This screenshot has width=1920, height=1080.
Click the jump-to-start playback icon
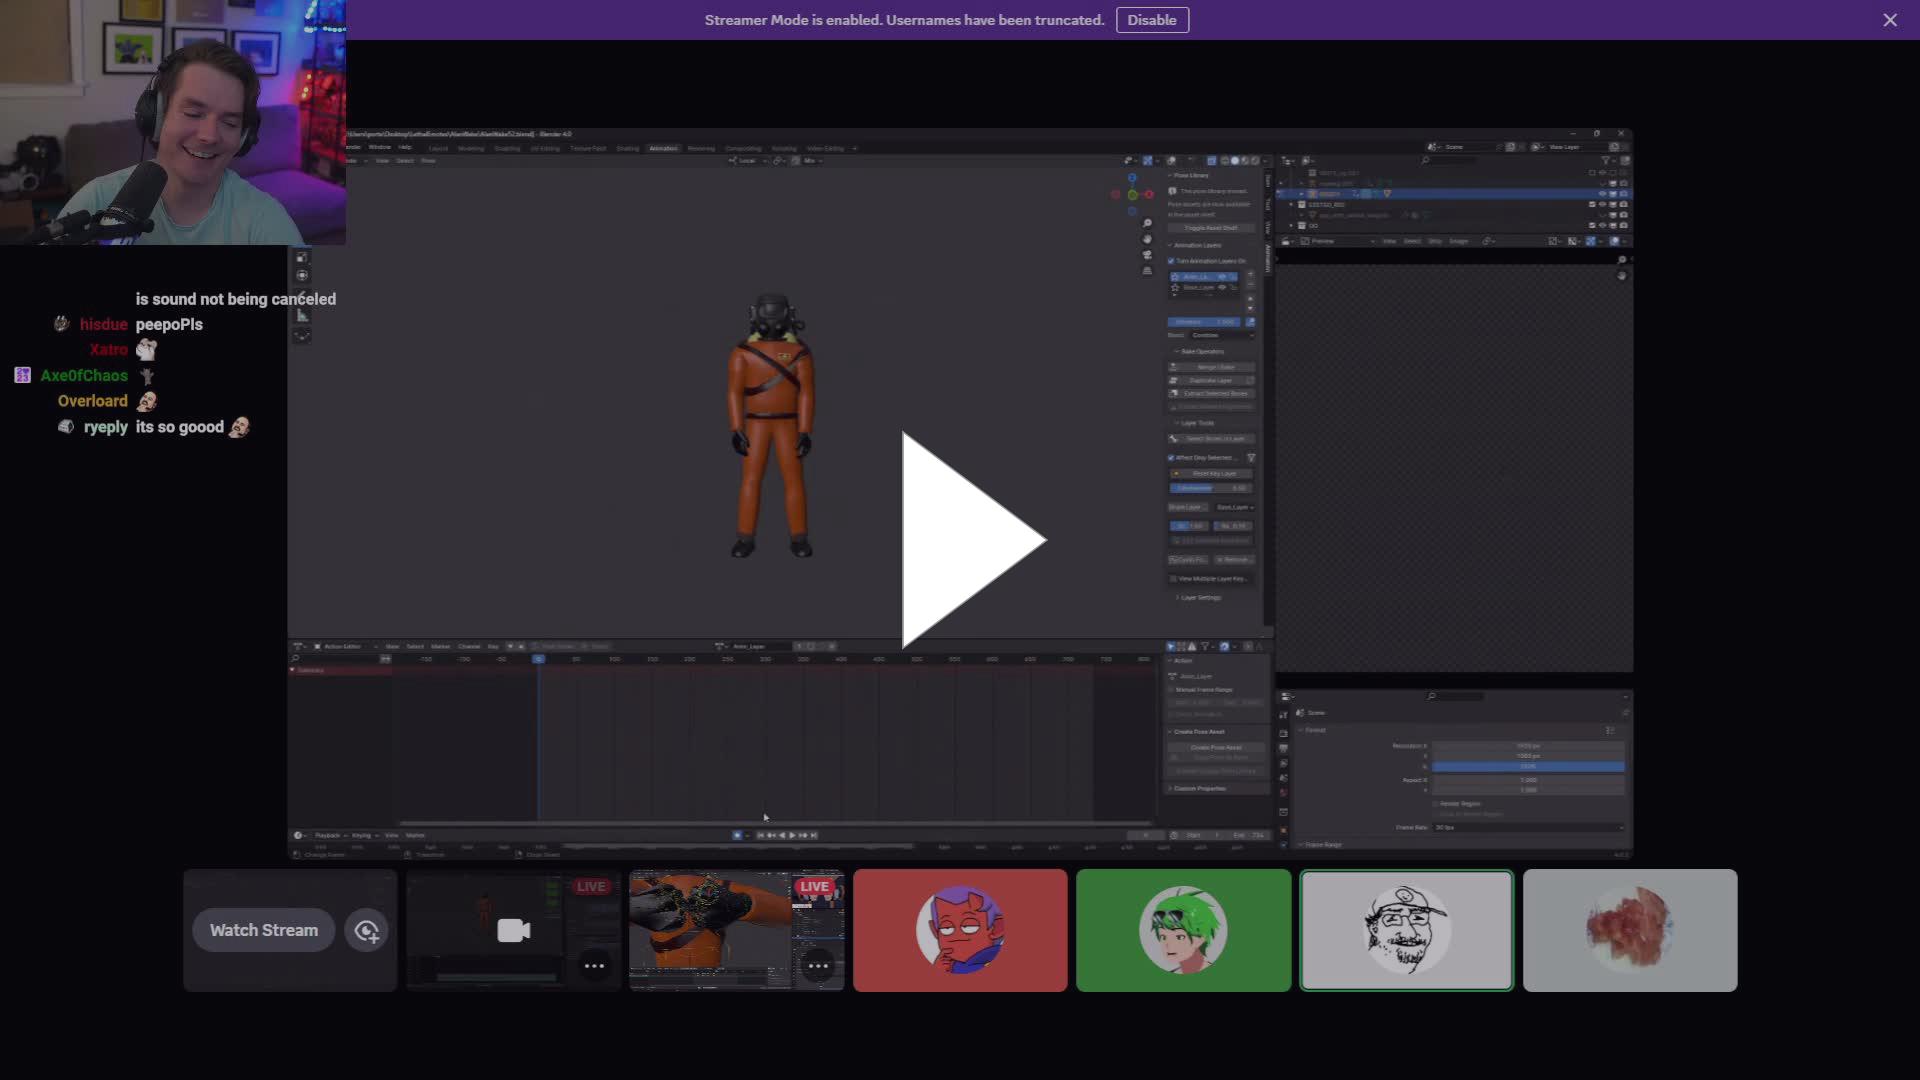pyautogui.click(x=760, y=834)
